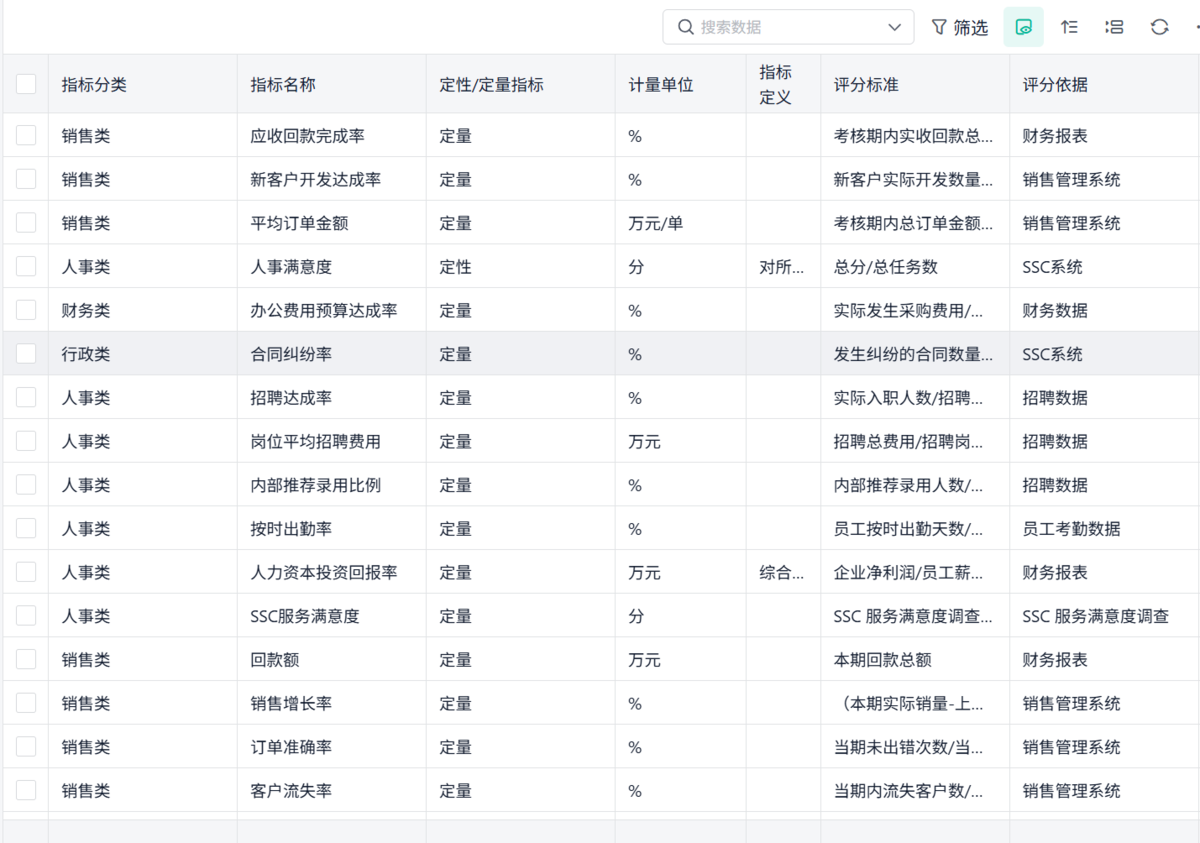This screenshot has height=843, width=1200.
Task: Check the 销售增长率 row checkbox
Action: (x=26, y=703)
